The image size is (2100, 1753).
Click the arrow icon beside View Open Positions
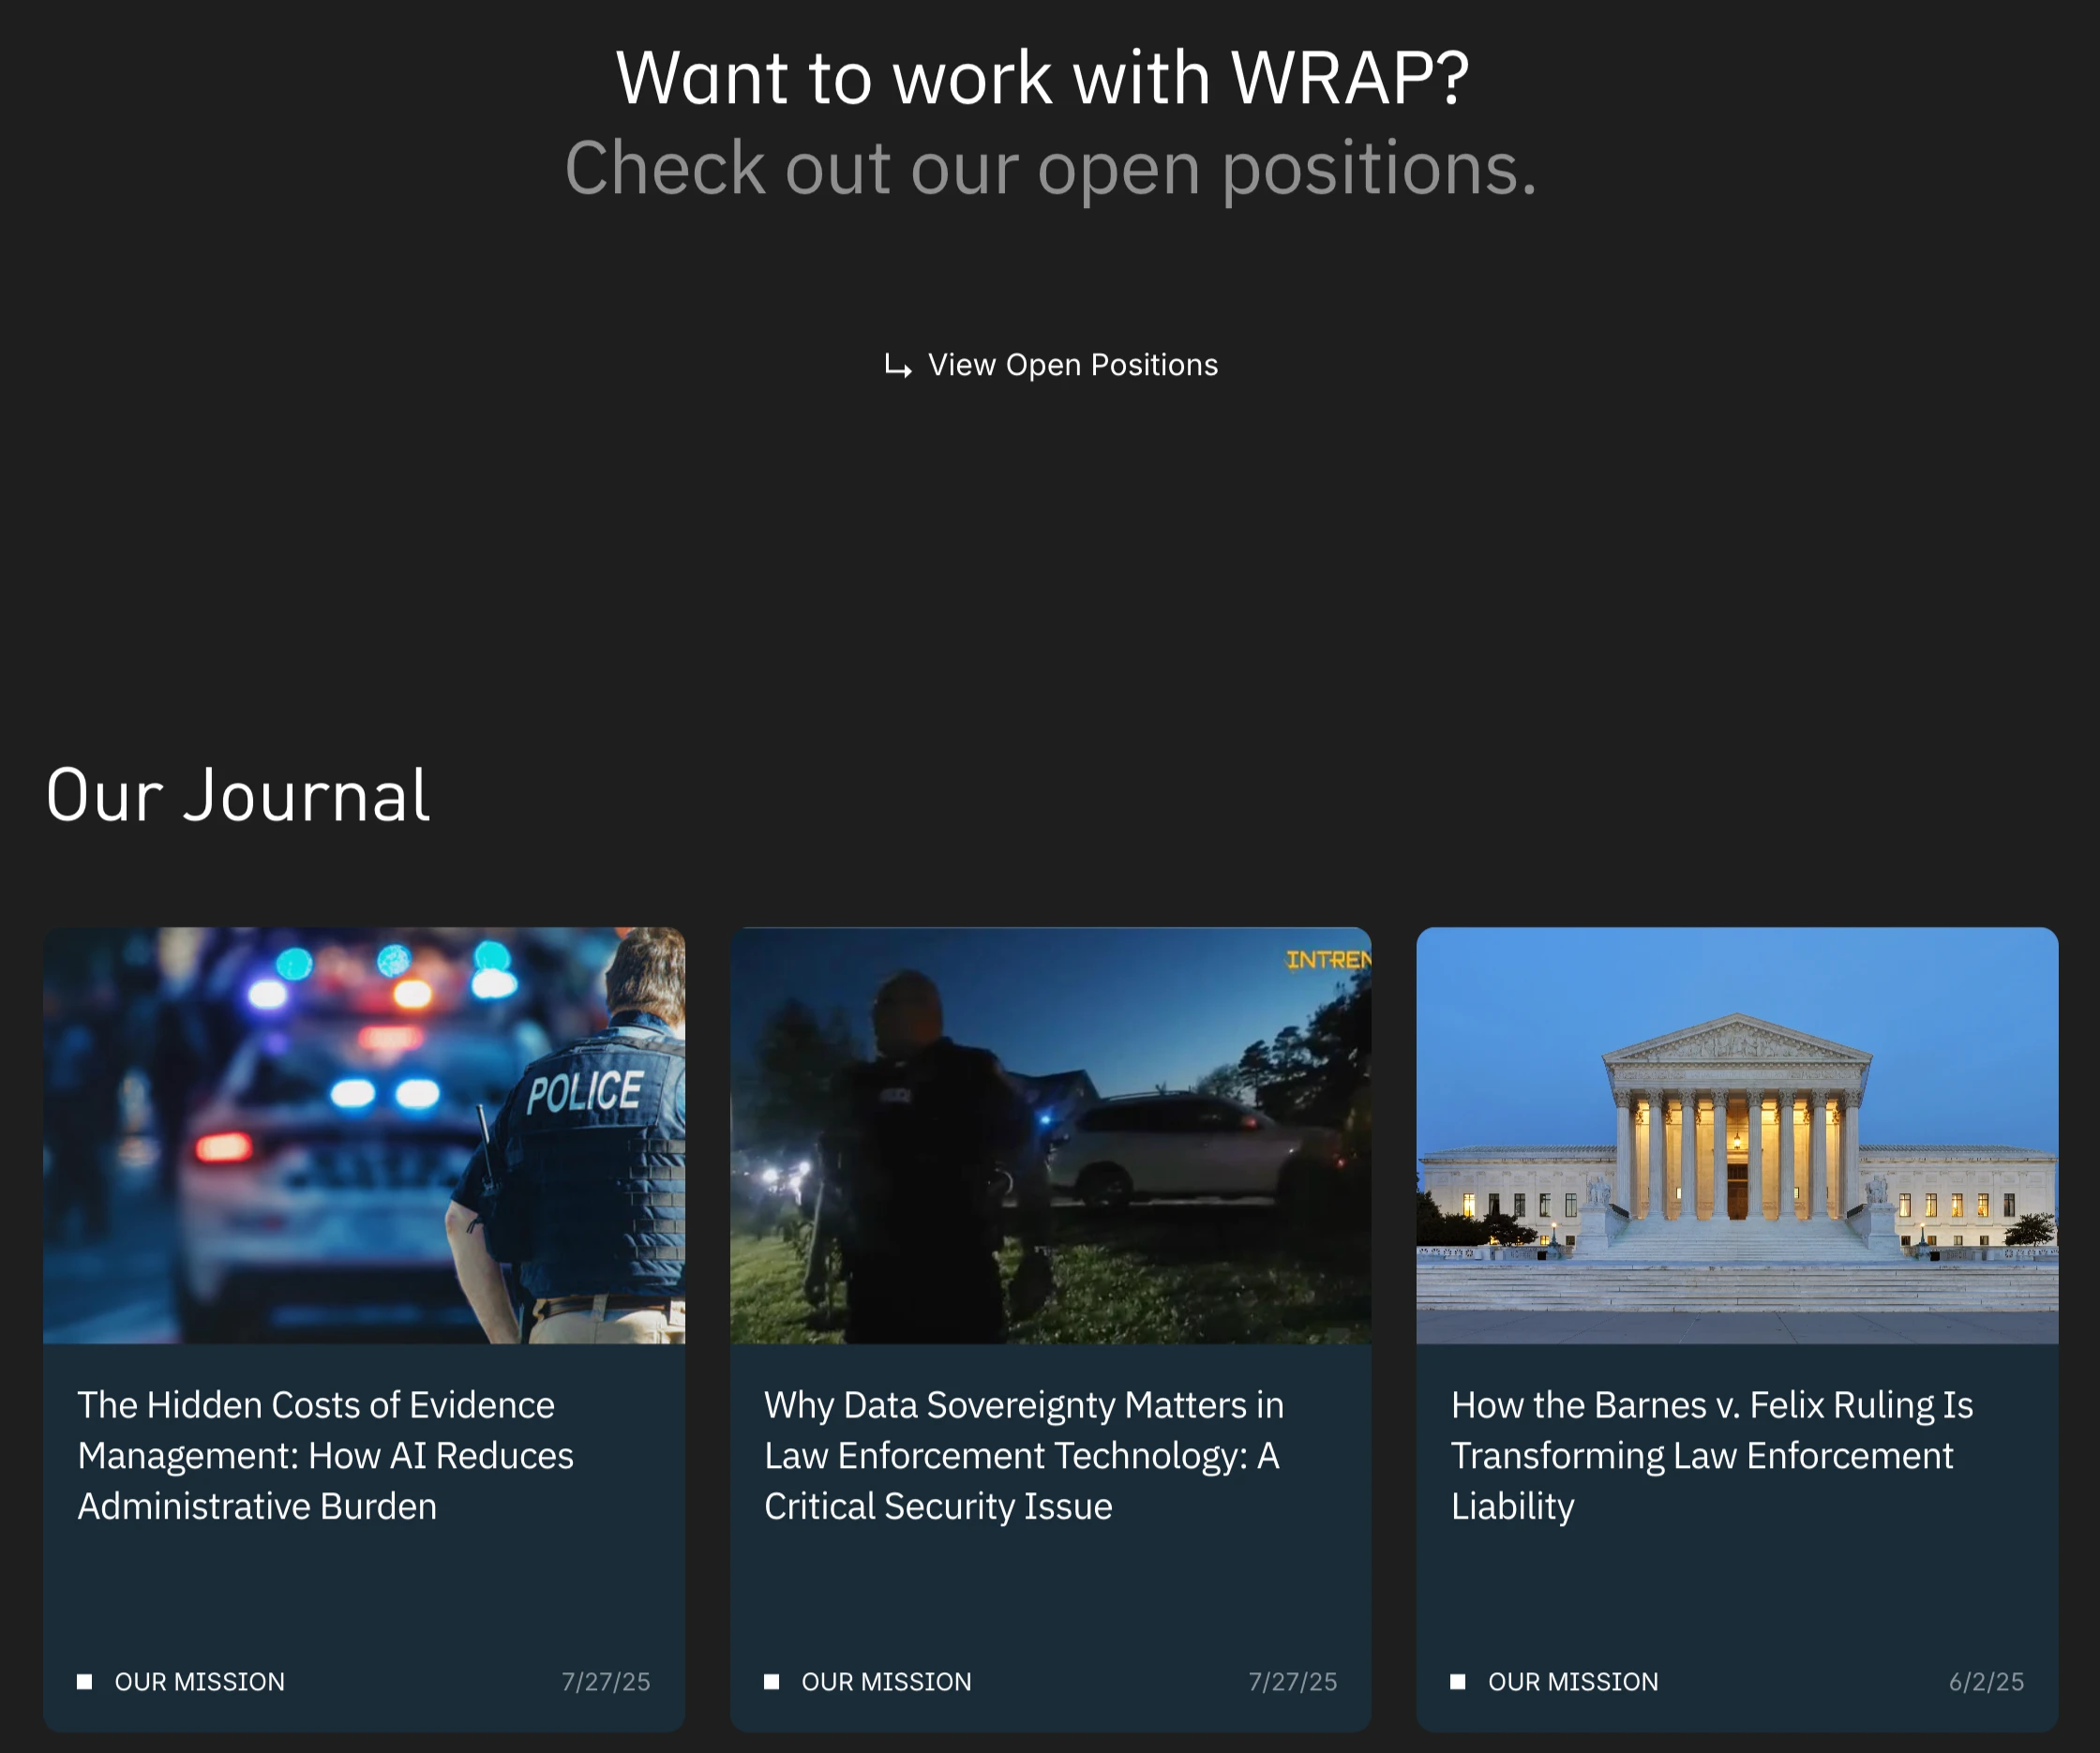[897, 366]
